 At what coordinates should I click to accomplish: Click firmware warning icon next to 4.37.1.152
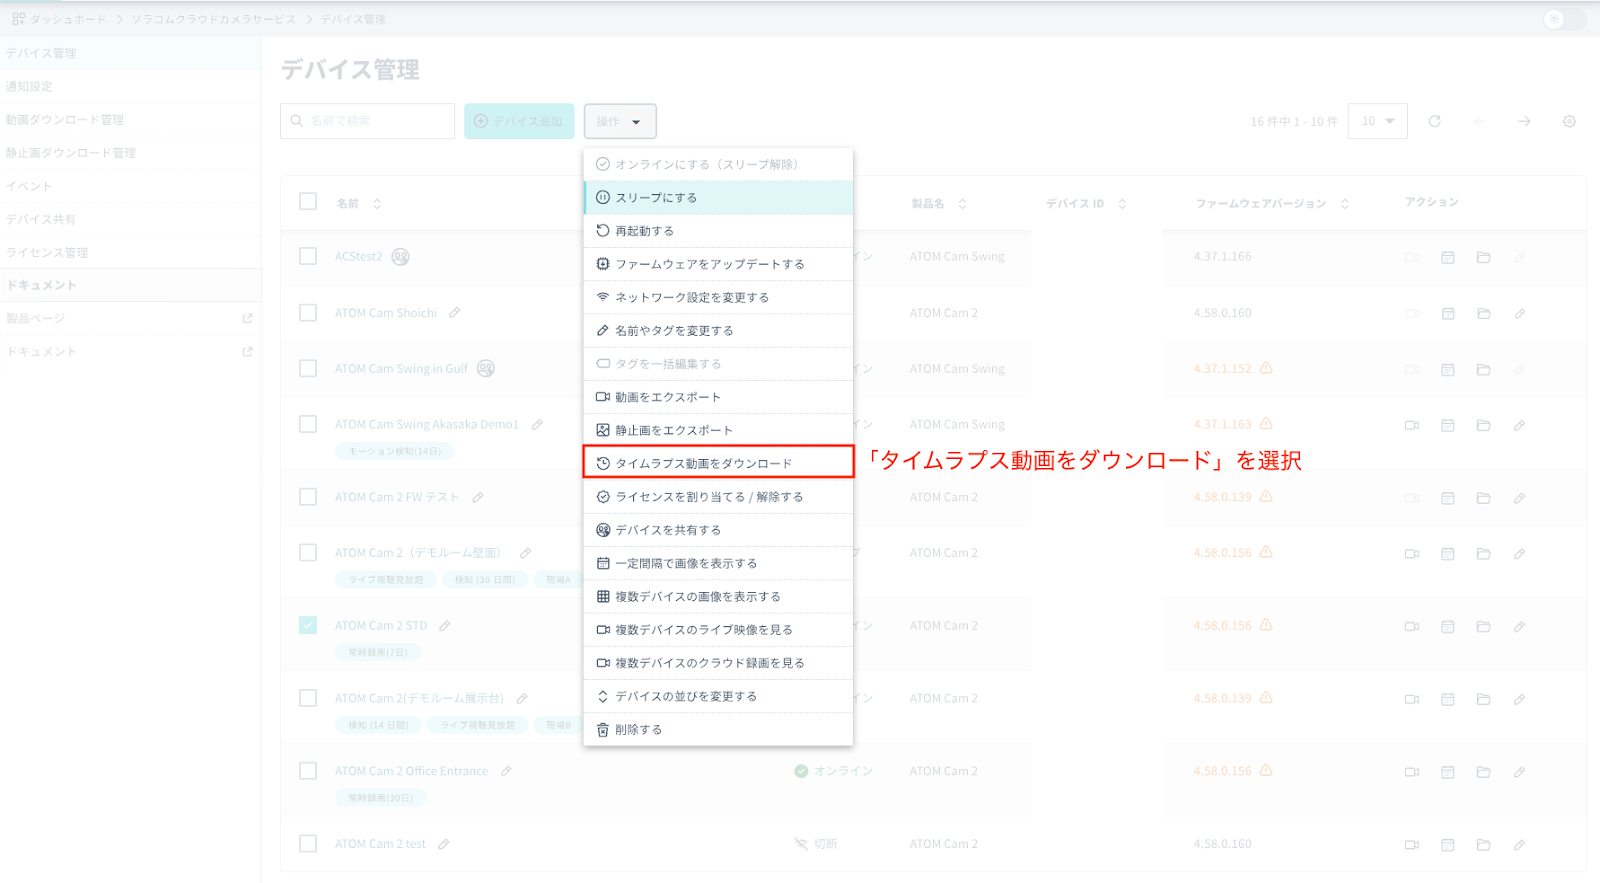(x=1266, y=368)
